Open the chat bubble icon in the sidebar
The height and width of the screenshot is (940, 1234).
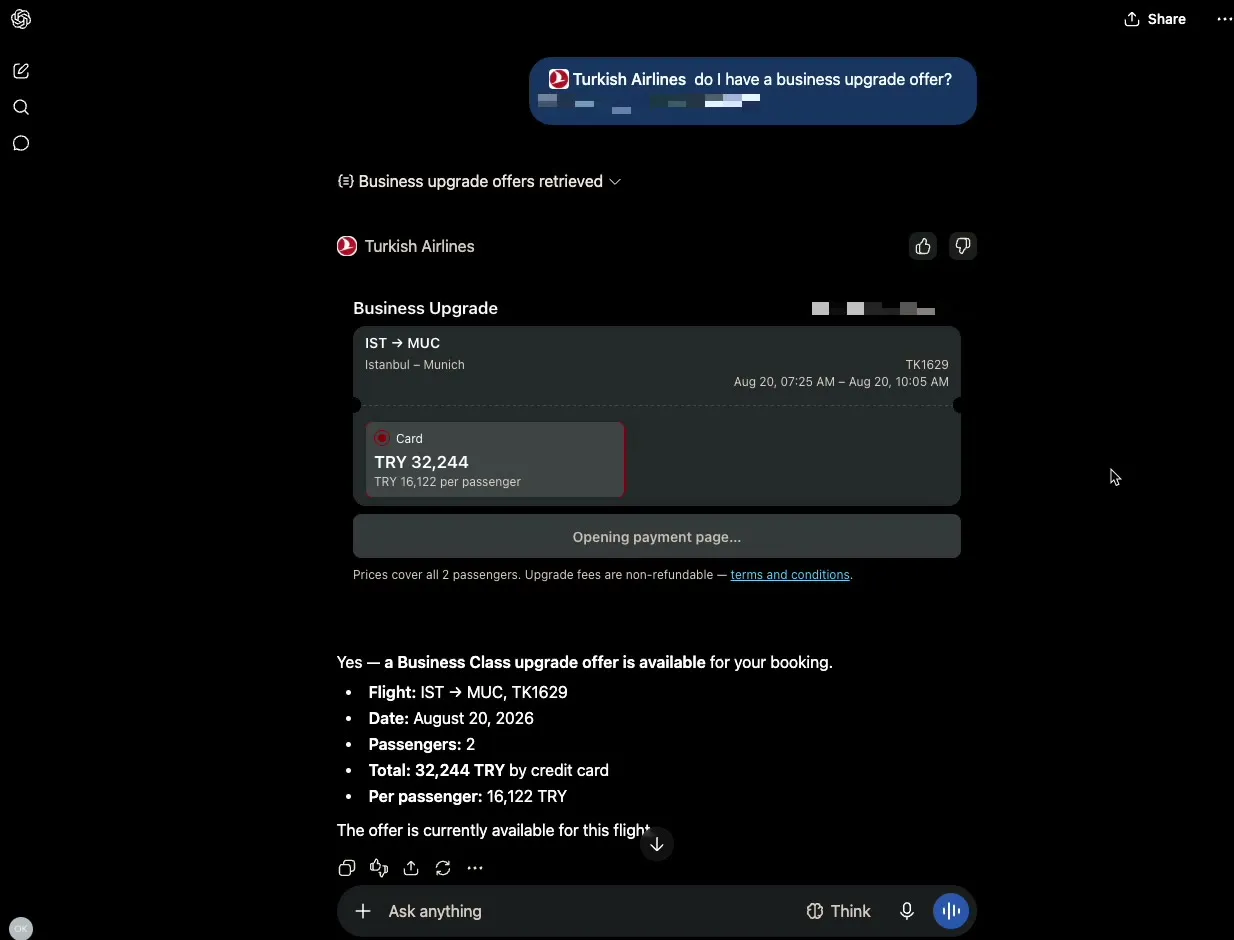tap(21, 143)
